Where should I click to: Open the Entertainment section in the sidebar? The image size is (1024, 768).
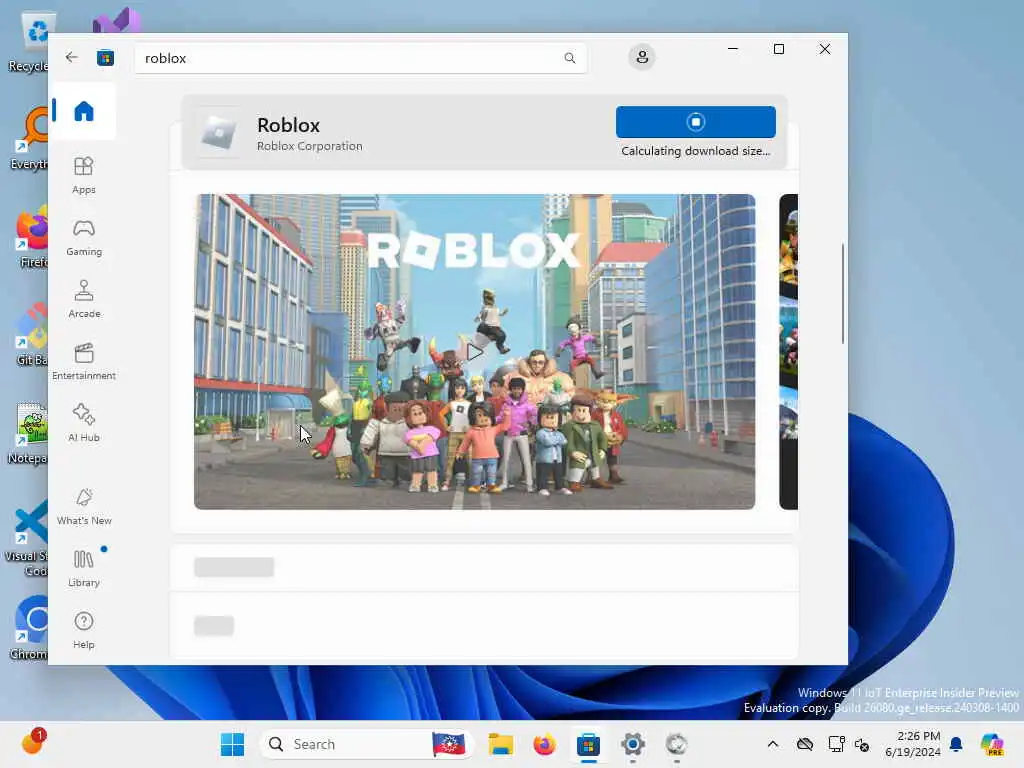click(84, 361)
